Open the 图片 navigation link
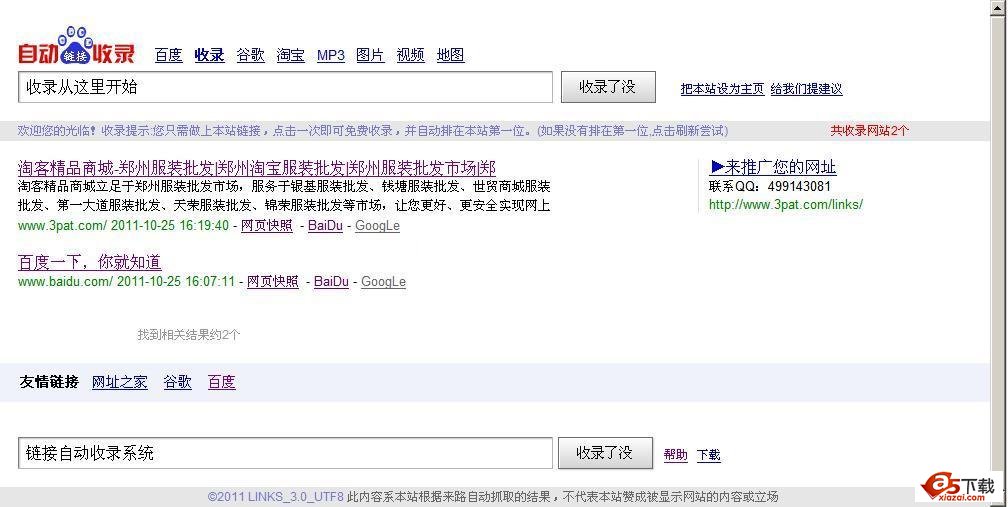Screen dimensions: 1008x507 point(370,55)
